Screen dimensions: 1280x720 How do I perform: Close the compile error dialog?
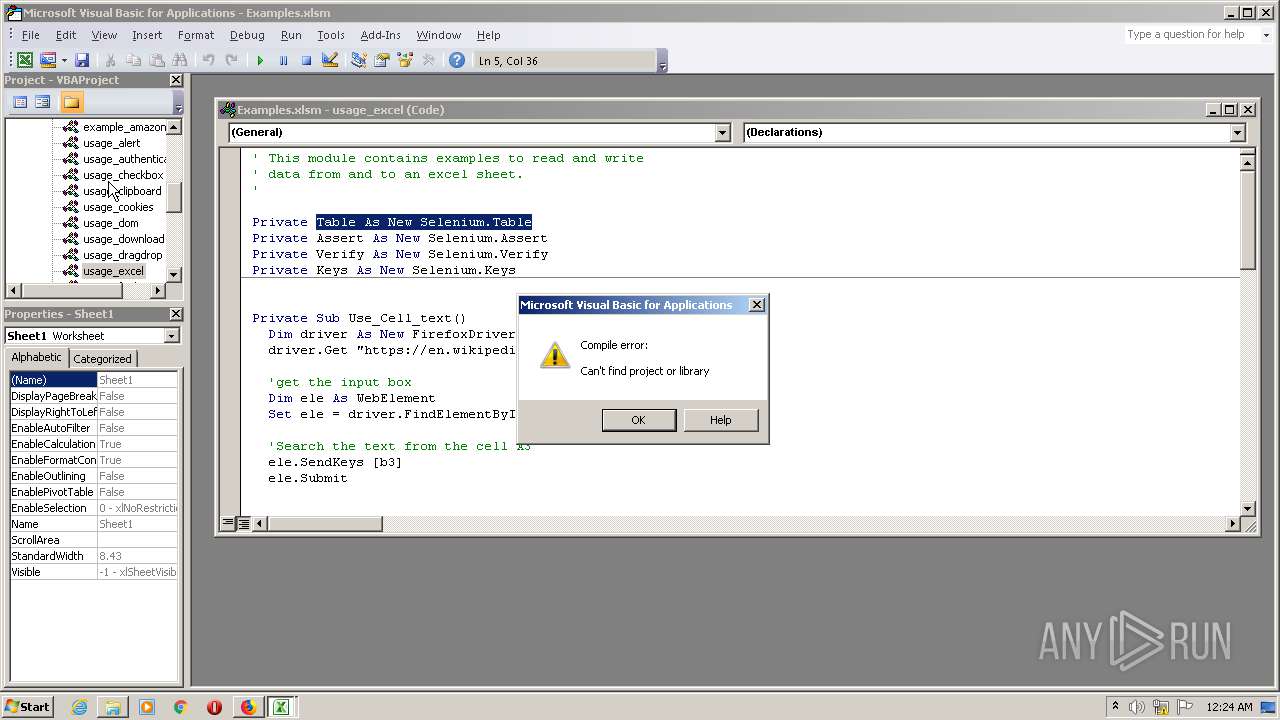tap(757, 305)
